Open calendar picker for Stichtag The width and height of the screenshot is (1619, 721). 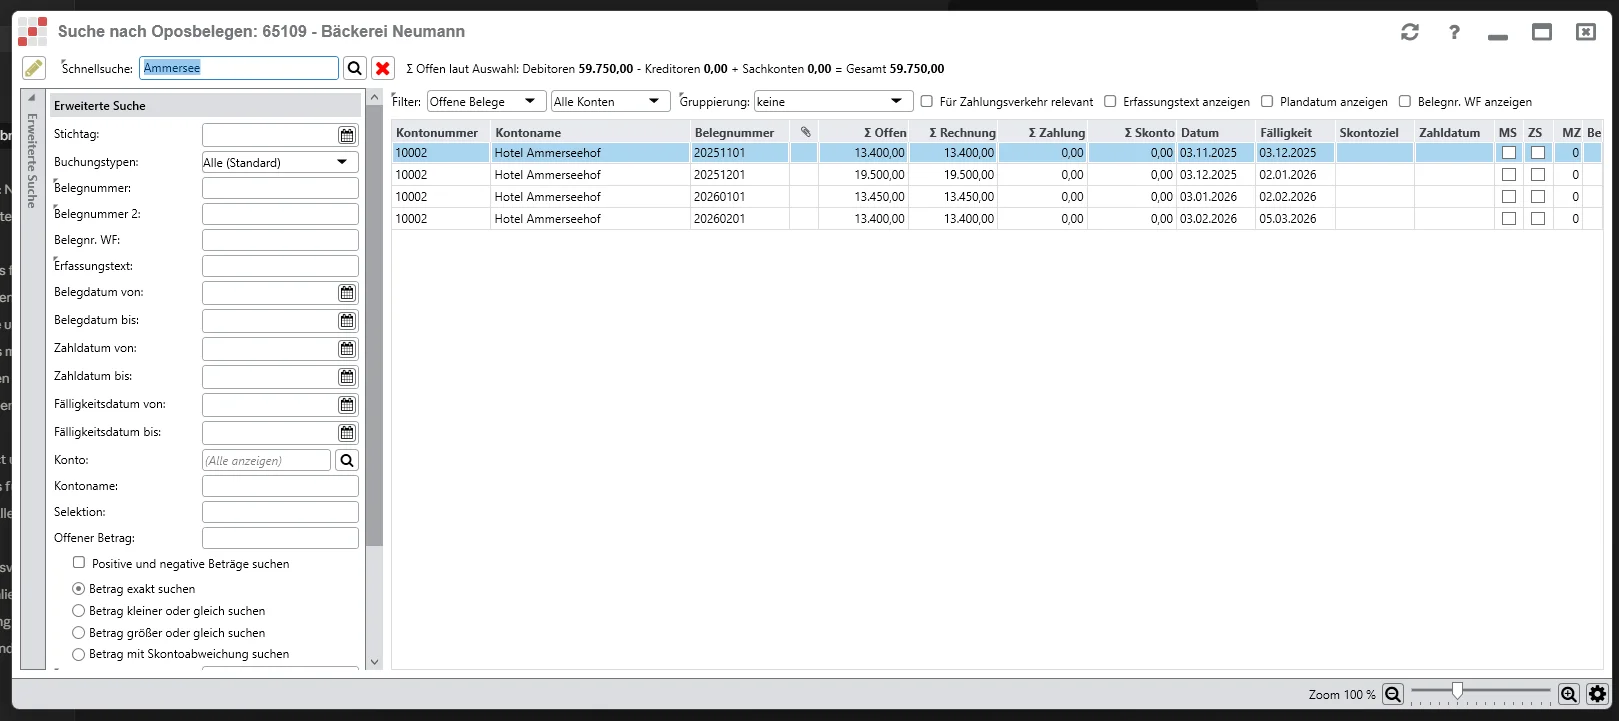coord(346,135)
